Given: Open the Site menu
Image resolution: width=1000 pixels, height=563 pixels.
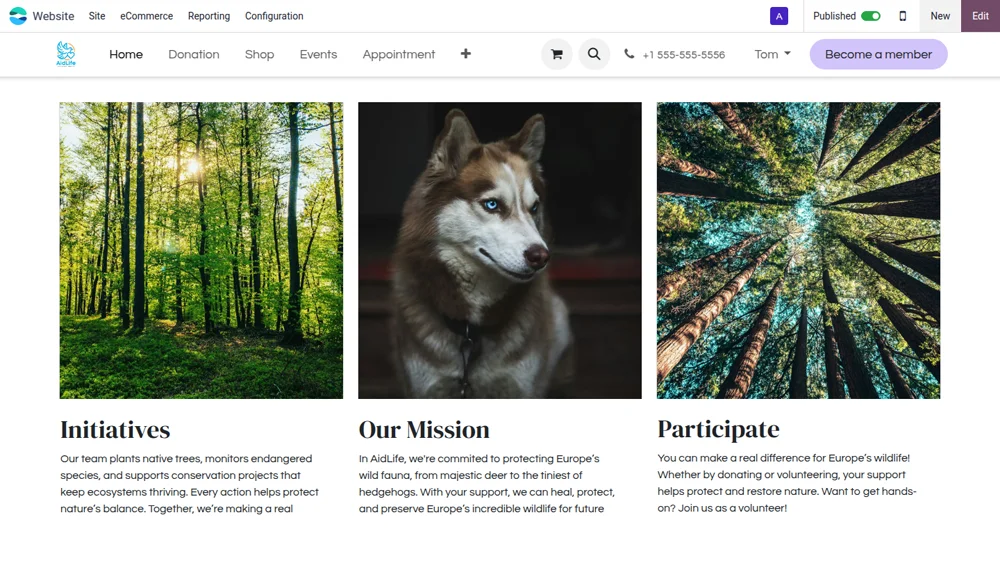Looking at the screenshot, I should [96, 16].
